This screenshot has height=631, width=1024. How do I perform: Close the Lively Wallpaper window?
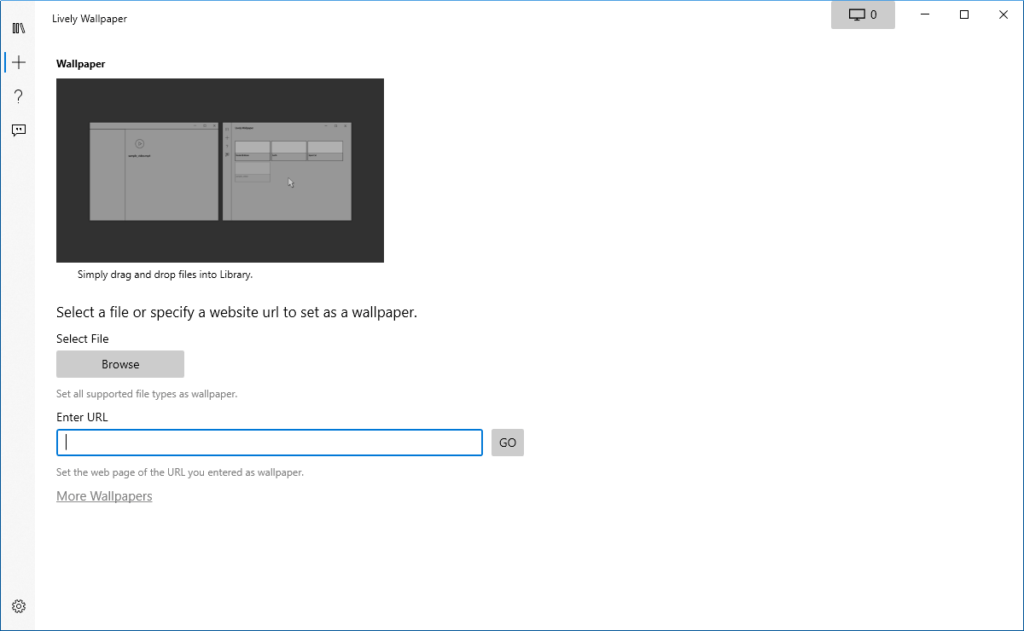pyautogui.click(x=1003, y=15)
